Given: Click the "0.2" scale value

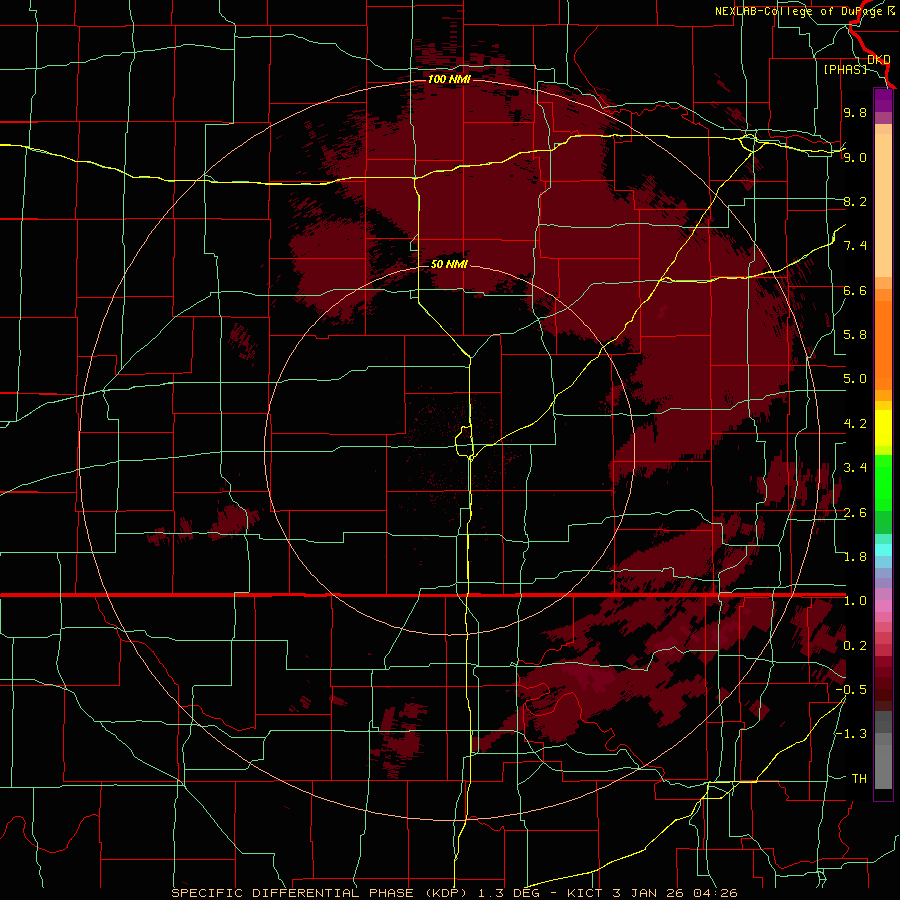Looking at the screenshot, I should (855, 646).
